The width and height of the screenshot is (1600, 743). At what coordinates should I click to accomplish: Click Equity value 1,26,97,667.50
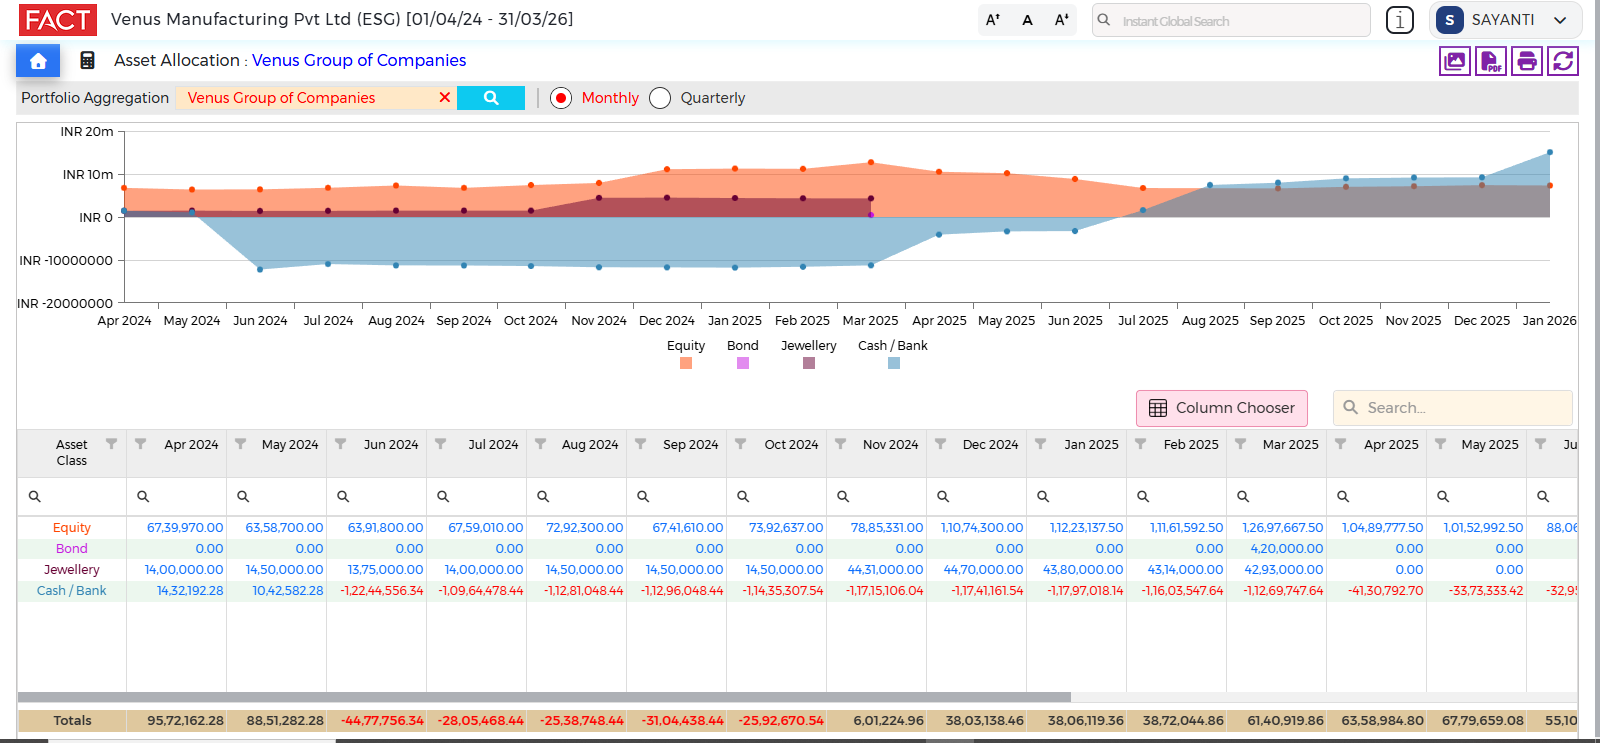click(1283, 528)
